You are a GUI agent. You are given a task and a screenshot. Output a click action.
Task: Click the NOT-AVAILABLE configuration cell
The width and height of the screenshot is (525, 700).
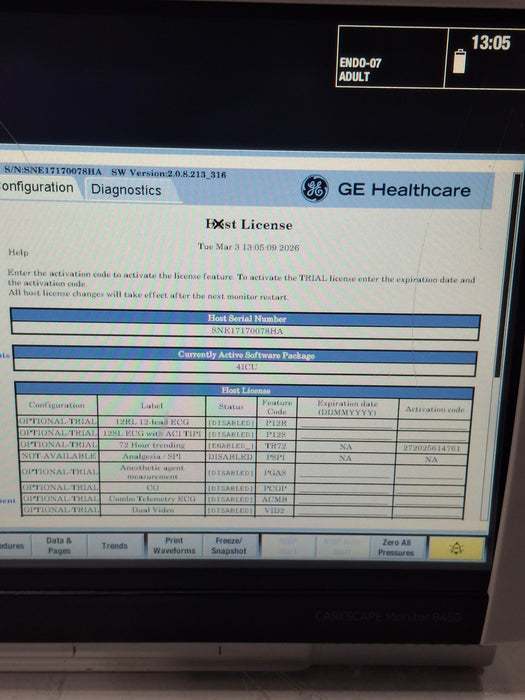(59, 456)
